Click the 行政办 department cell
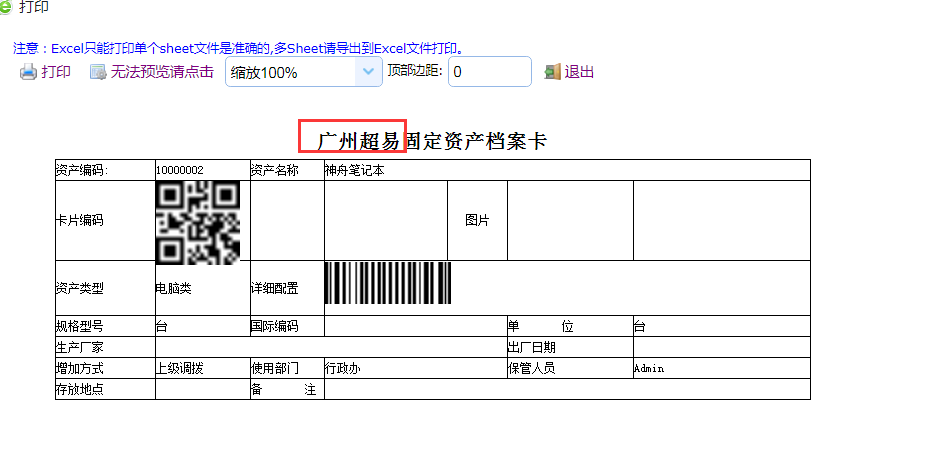Screen dimensions: 930x475 click(342, 368)
